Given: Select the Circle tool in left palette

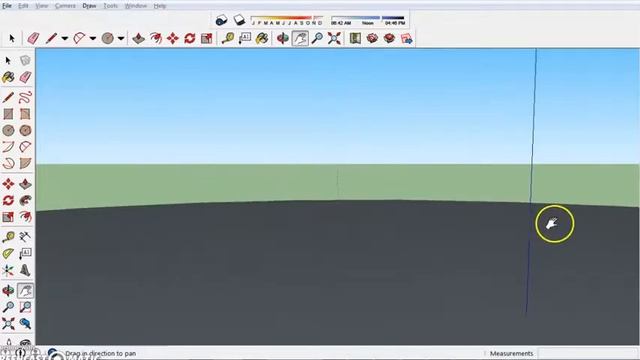Looking at the screenshot, I should click(x=8, y=130).
